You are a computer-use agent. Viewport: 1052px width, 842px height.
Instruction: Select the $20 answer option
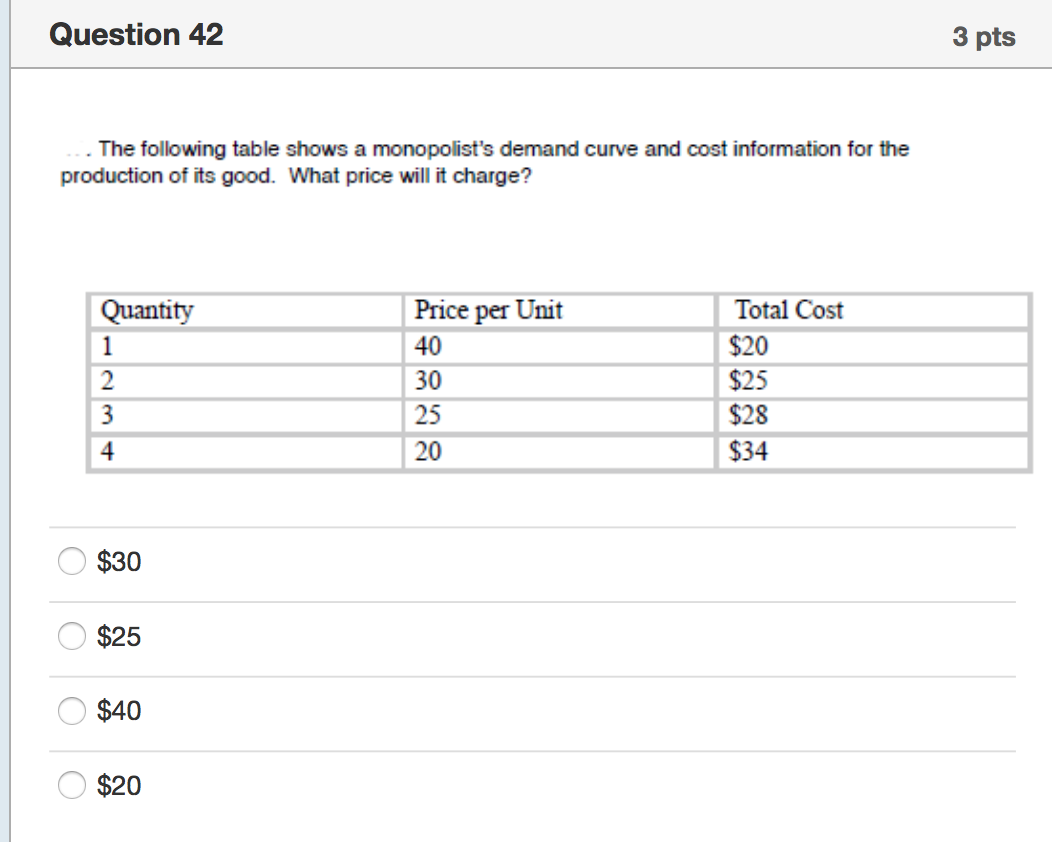72,786
